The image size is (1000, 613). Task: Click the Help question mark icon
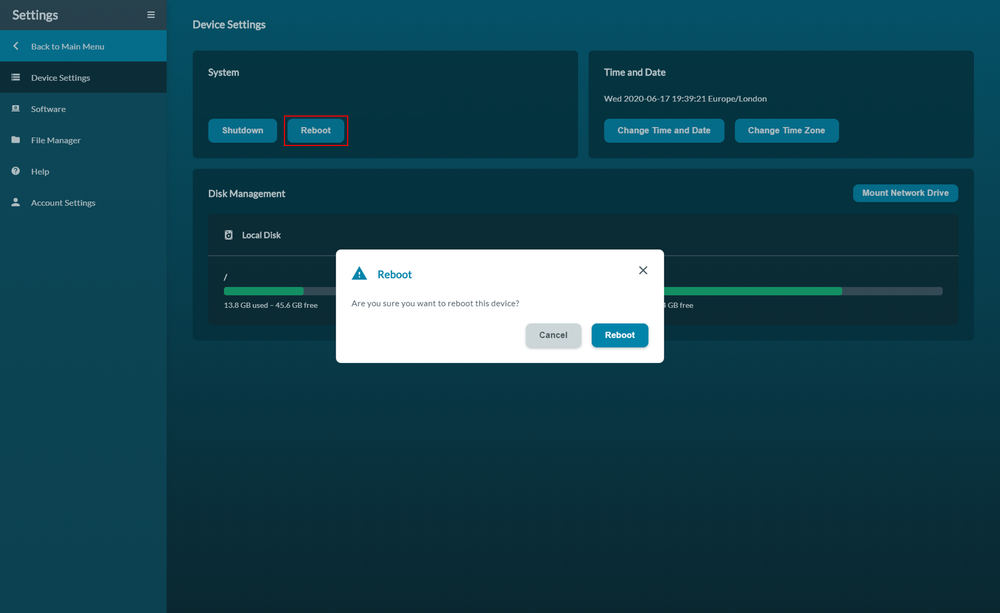[x=16, y=171]
